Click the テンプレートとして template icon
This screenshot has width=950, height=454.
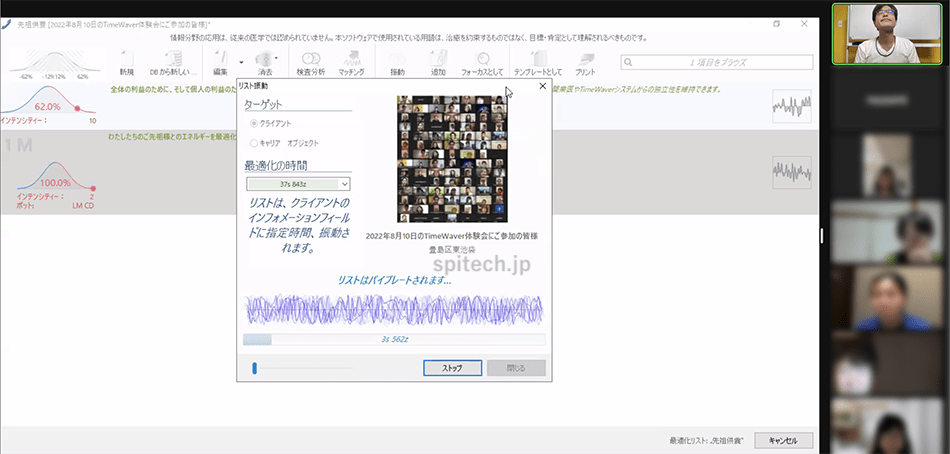538,63
